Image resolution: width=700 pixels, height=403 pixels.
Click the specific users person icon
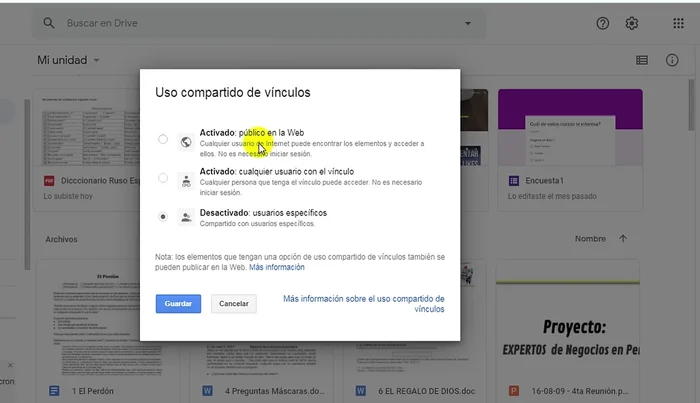pyautogui.click(x=186, y=217)
